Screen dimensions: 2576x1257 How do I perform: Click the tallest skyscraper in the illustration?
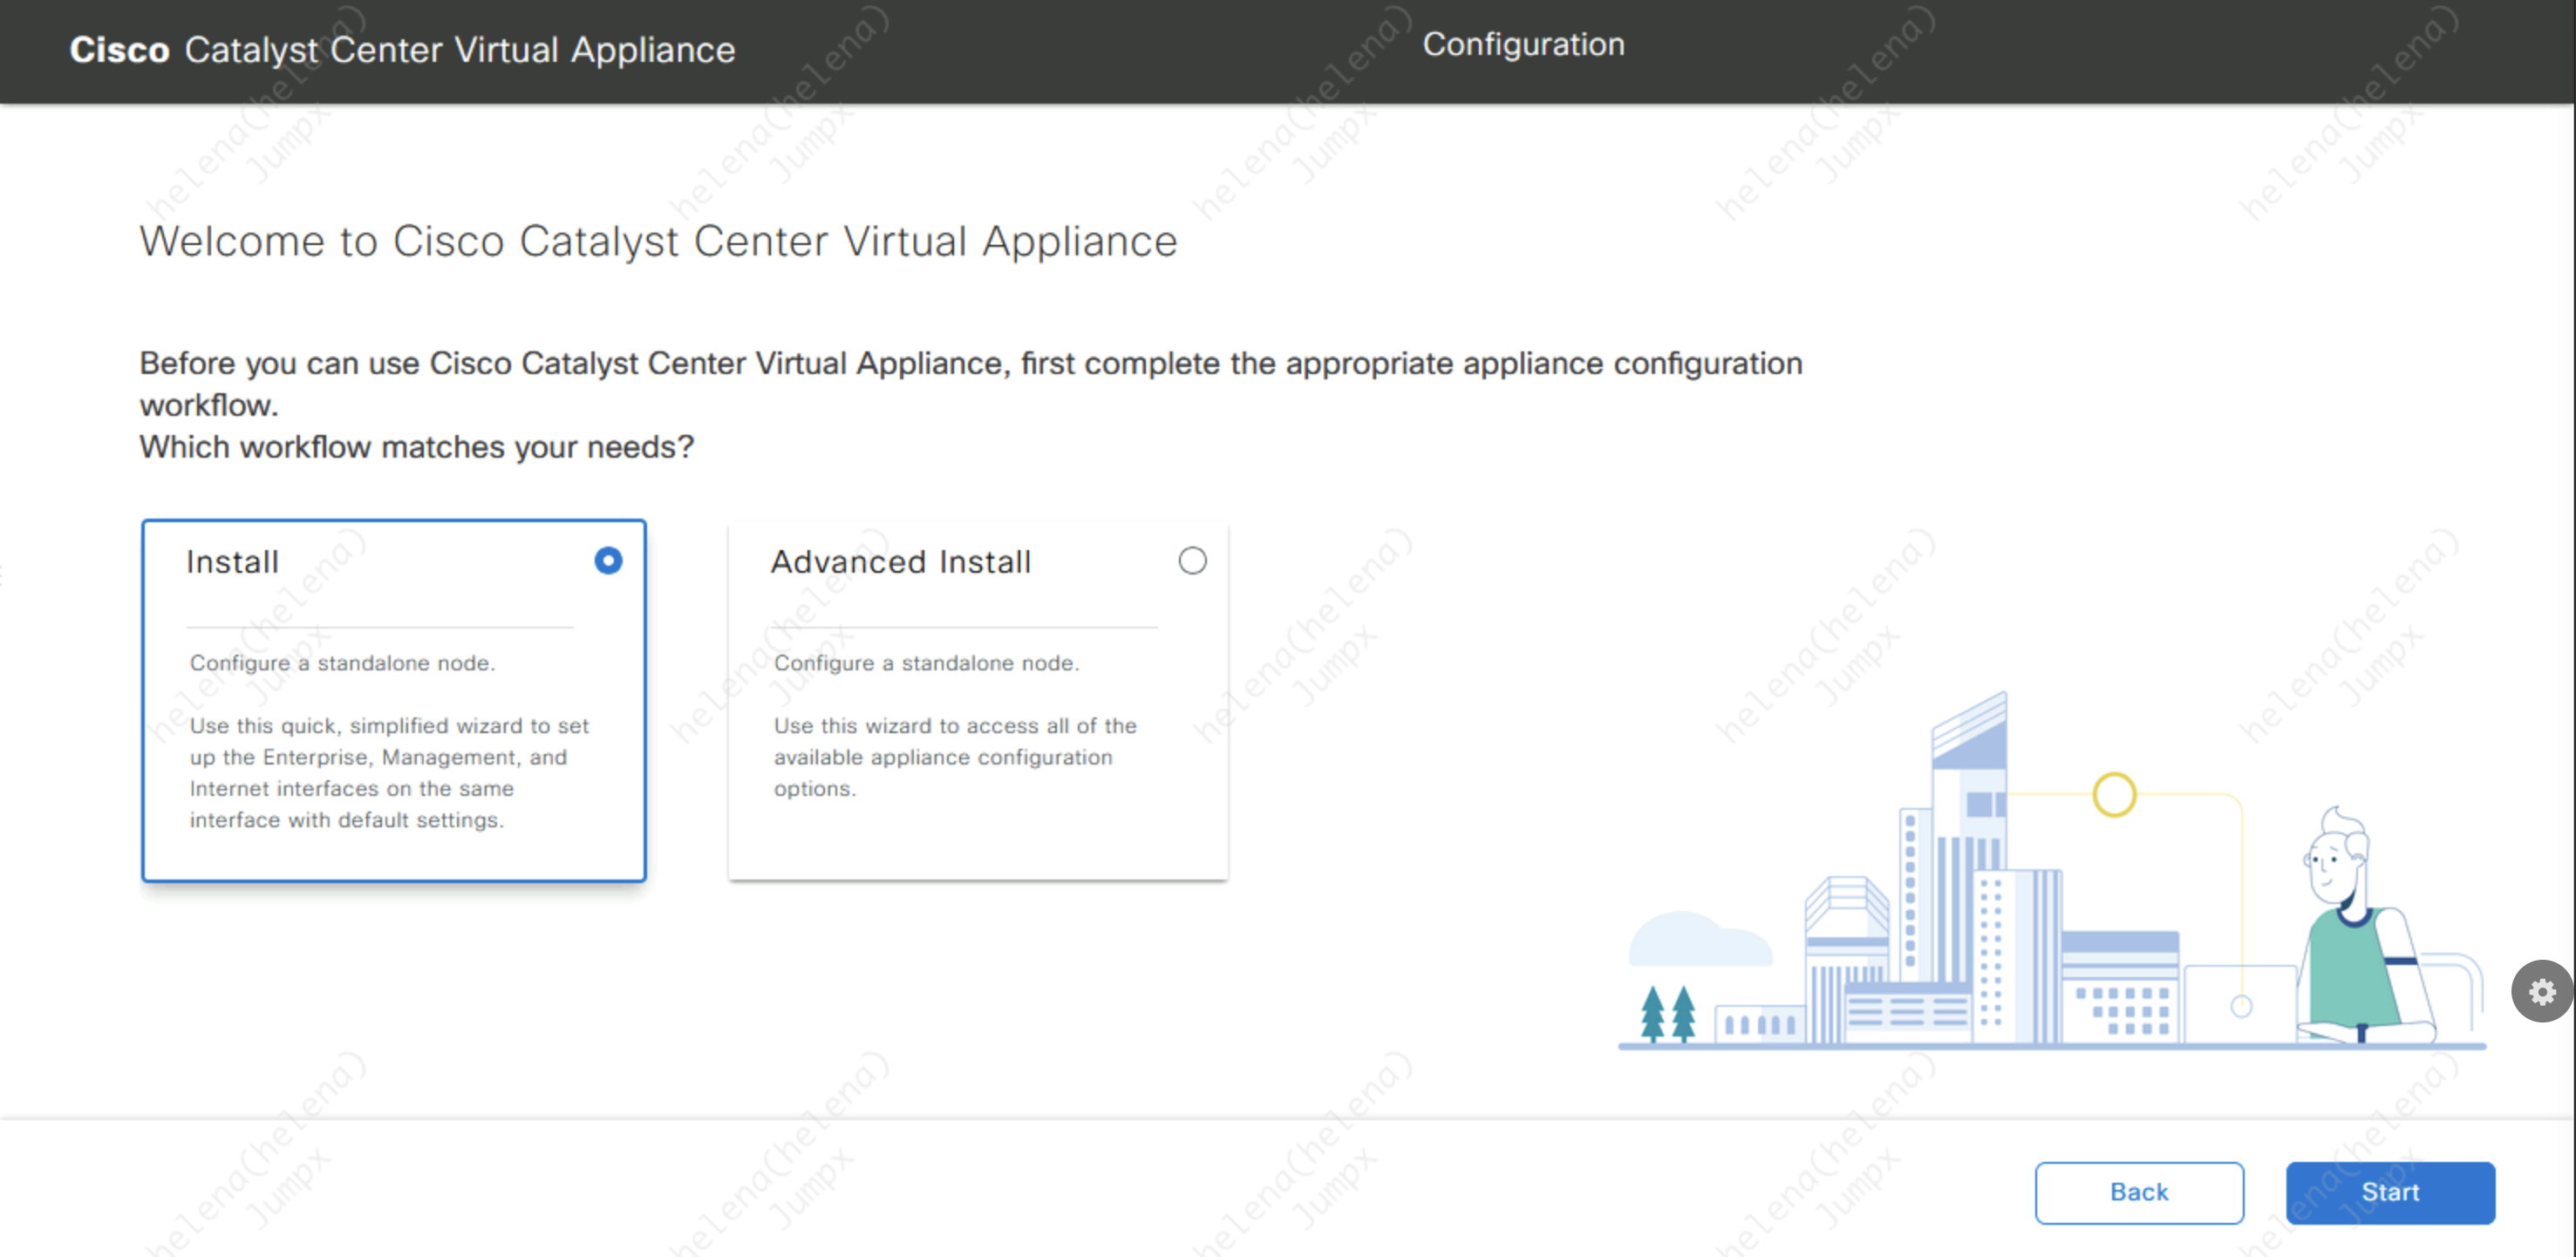point(1968,800)
